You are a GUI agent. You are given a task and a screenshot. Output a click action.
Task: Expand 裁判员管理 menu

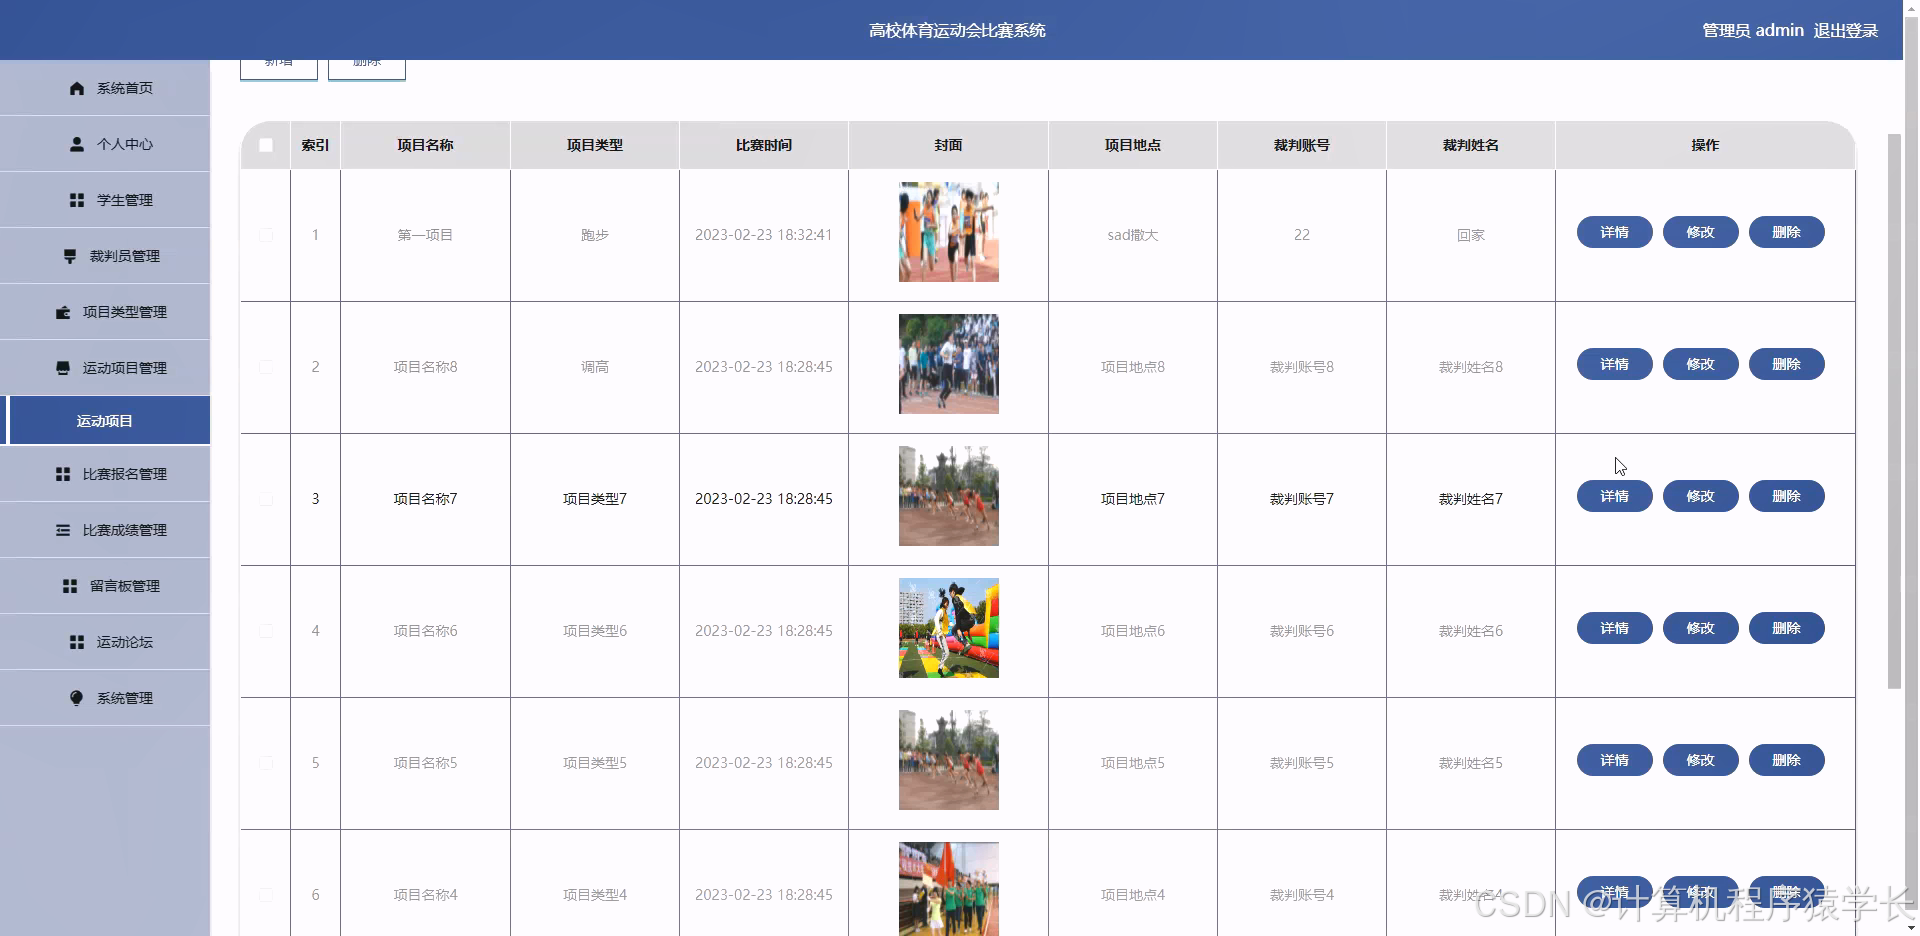tap(105, 256)
